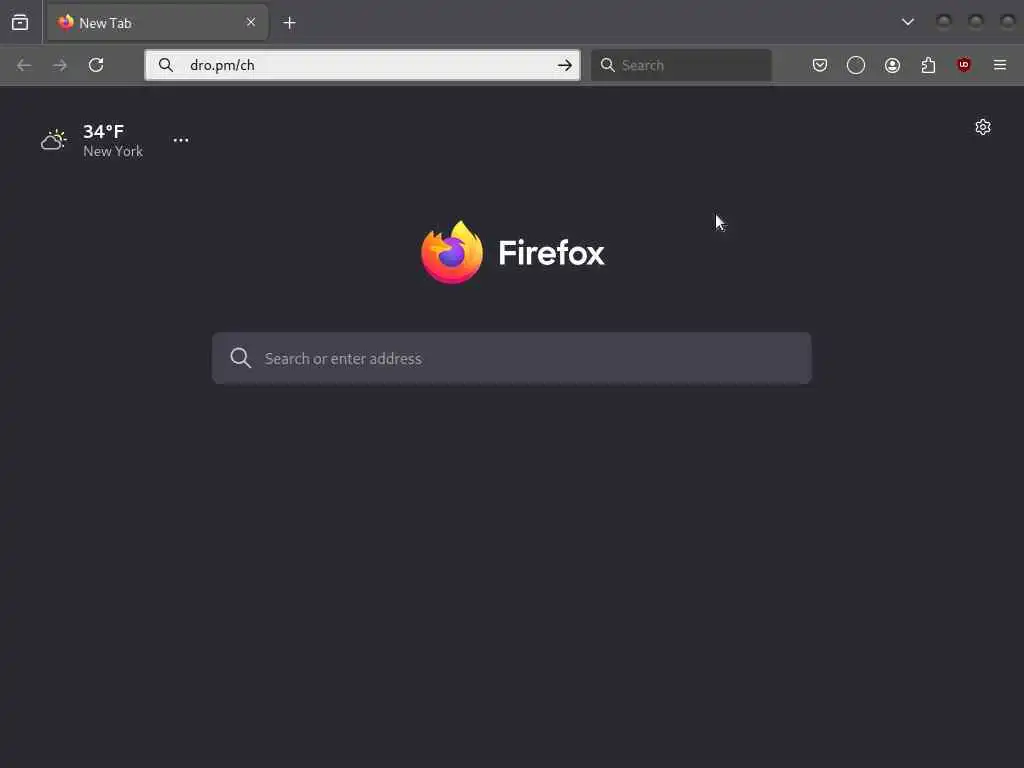1024x768 pixels.
Task: Expand the List all tabs chevron
Action: pos(908,22)
